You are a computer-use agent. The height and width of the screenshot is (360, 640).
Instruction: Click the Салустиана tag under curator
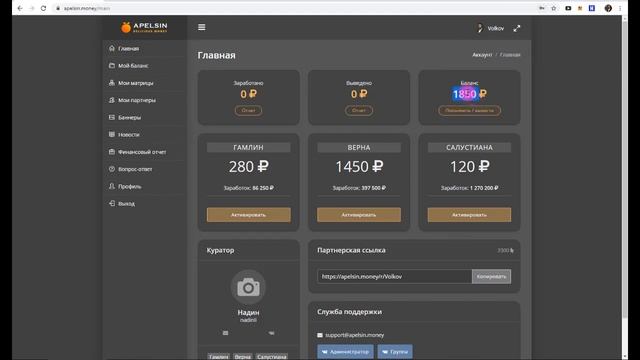pos(271,357)
